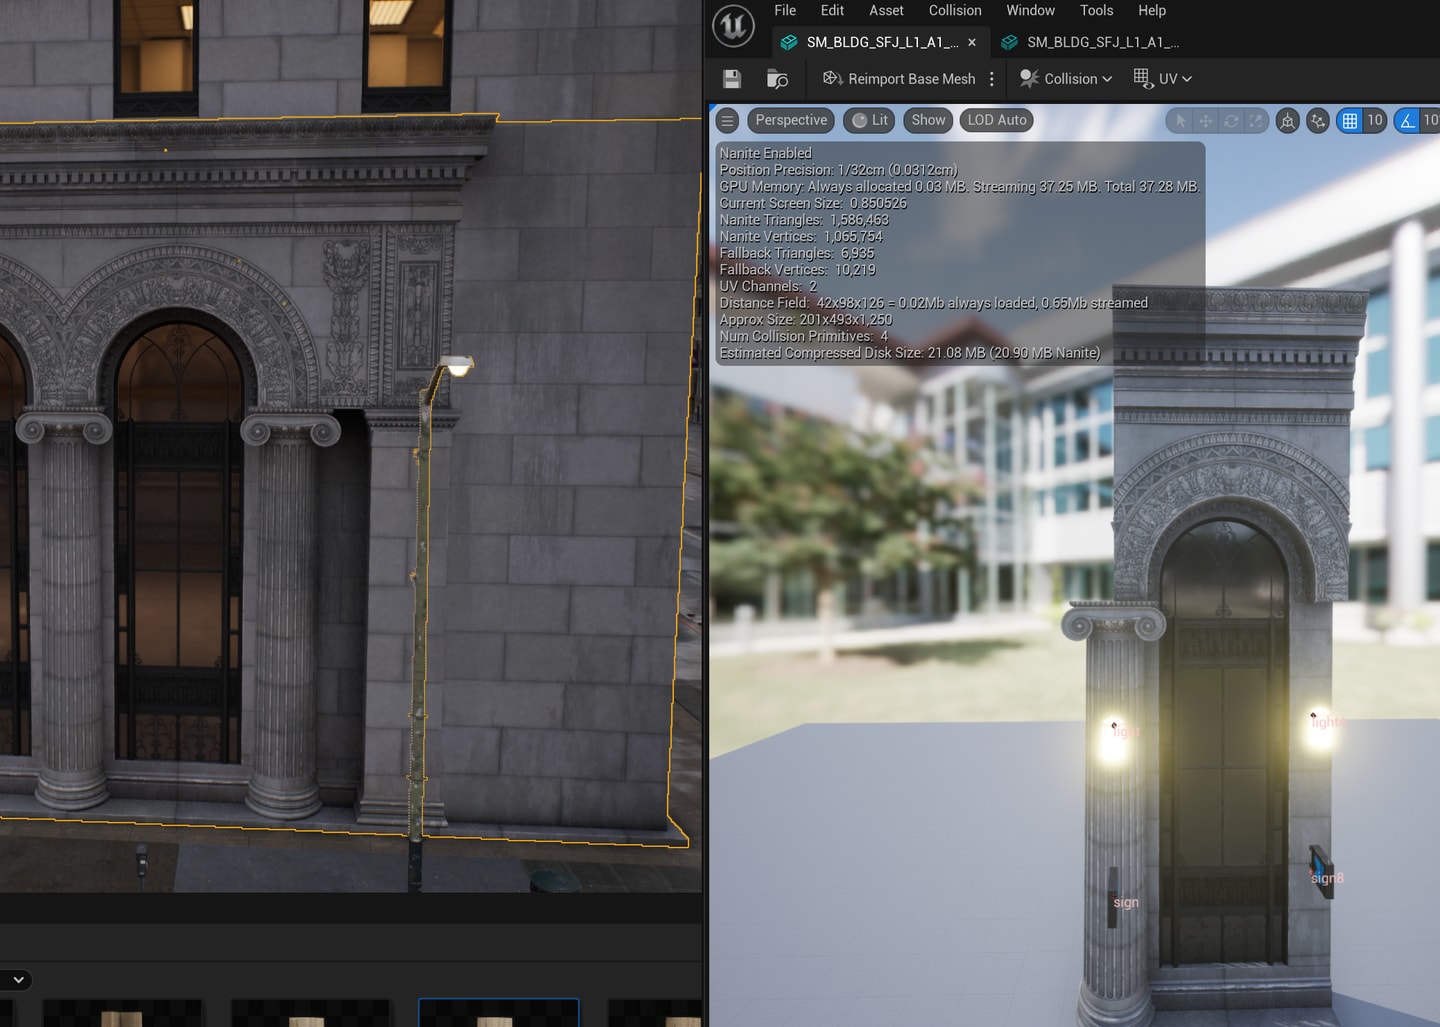
Task: Click the left 'light' socket marker
Action: [1114, 725]
